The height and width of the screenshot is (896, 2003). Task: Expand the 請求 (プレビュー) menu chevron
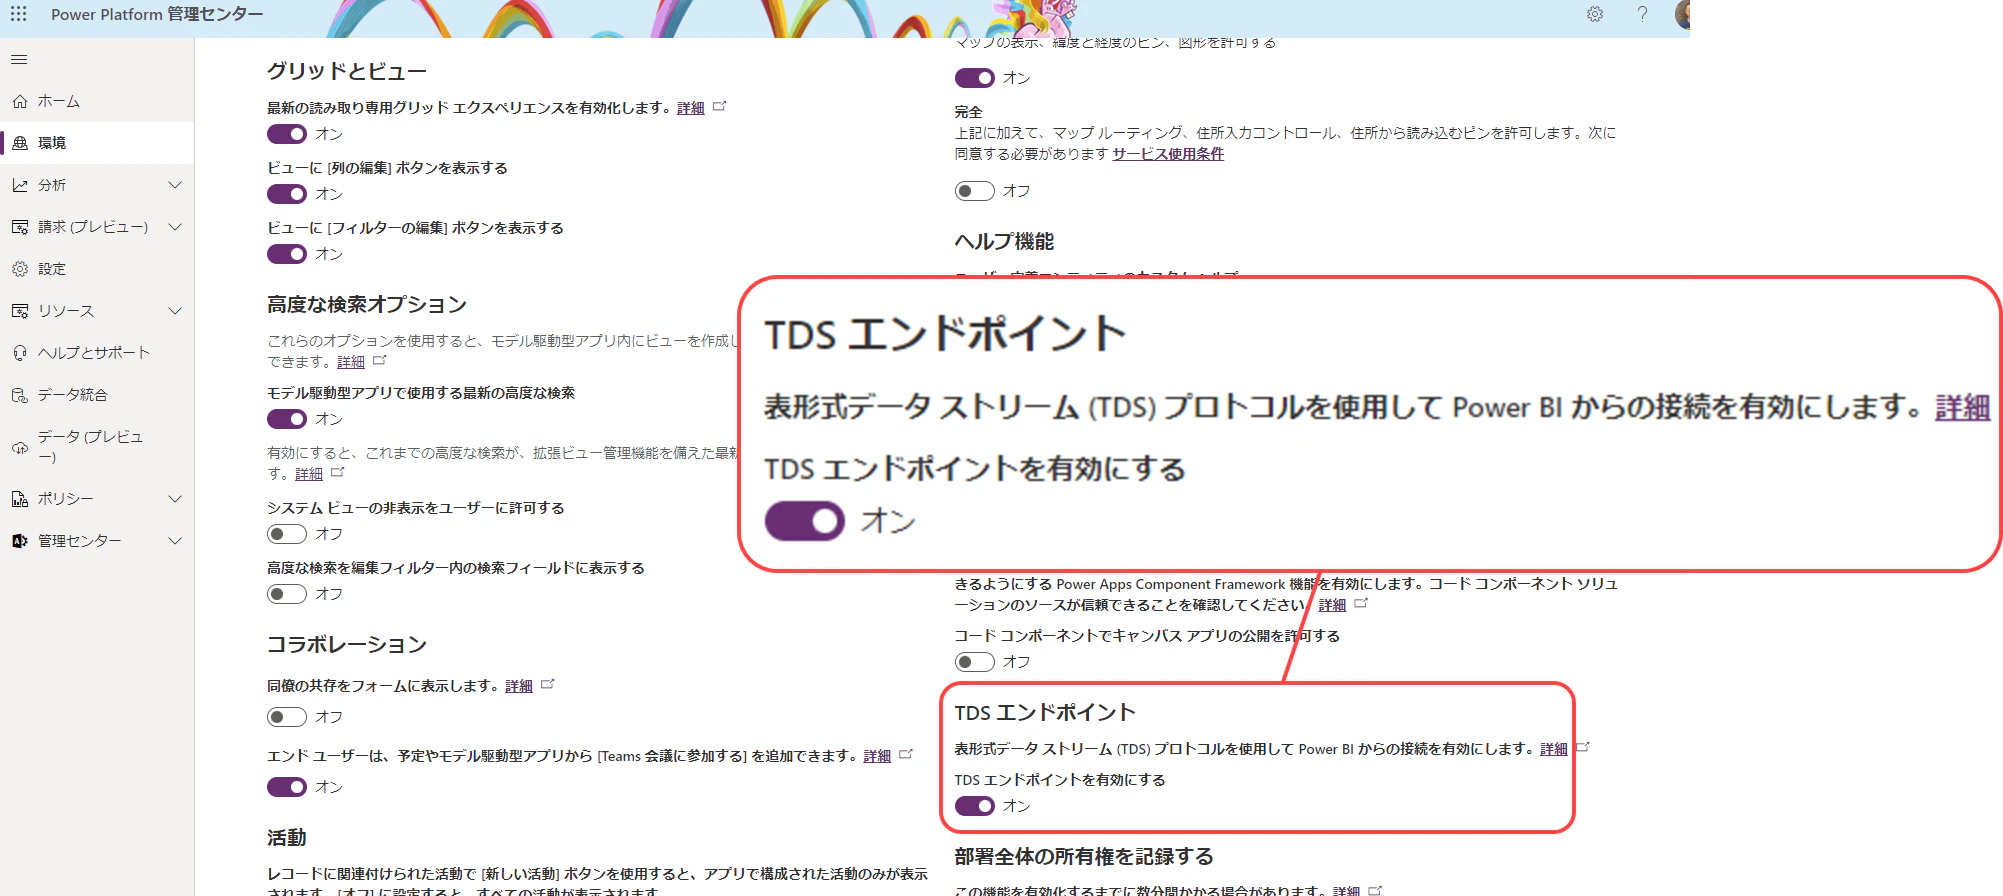(x=175, y=227)
